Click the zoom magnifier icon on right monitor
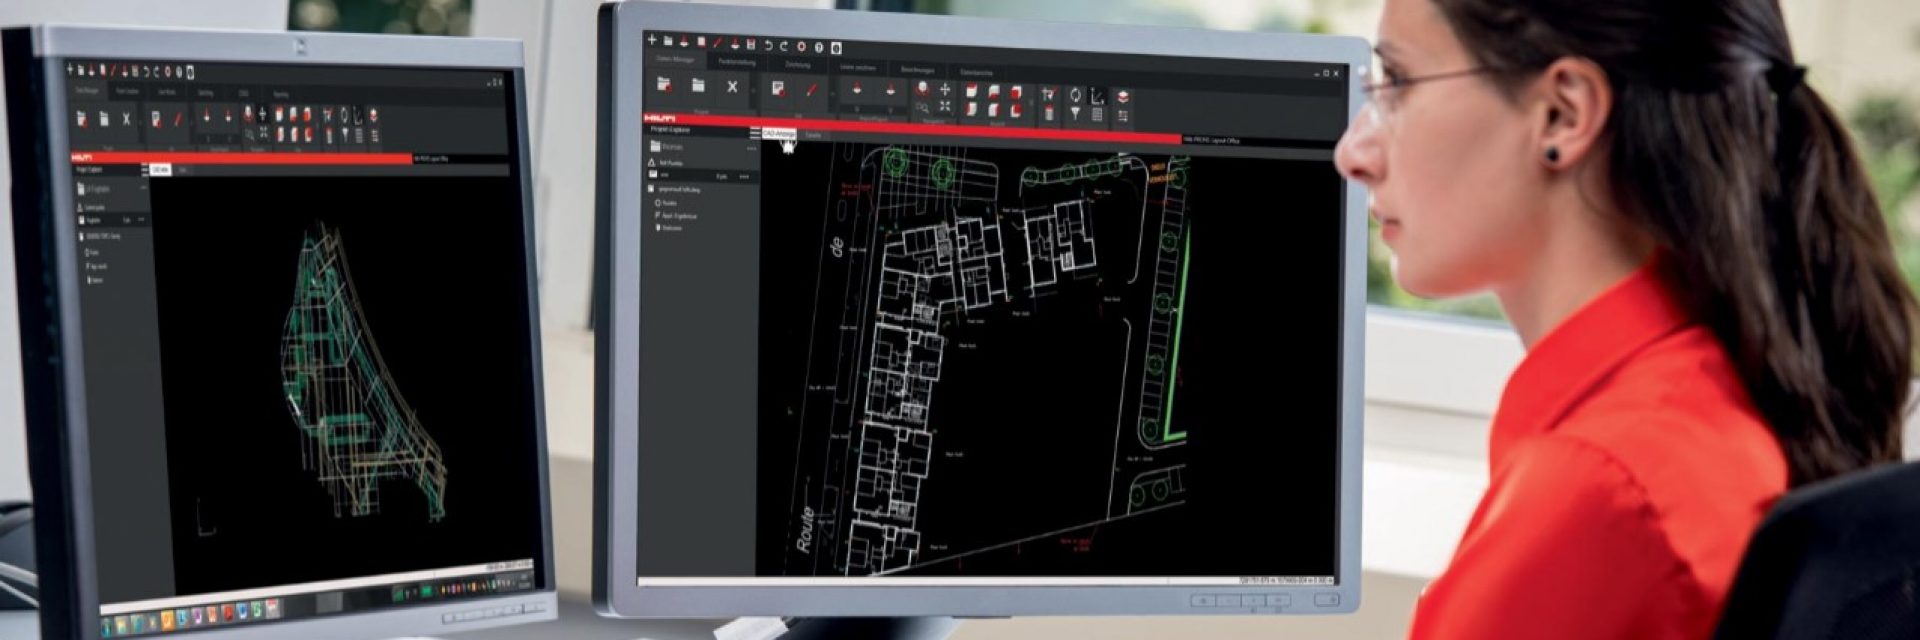Screen dimensions: 1920x640 click(x=922, y=108)
